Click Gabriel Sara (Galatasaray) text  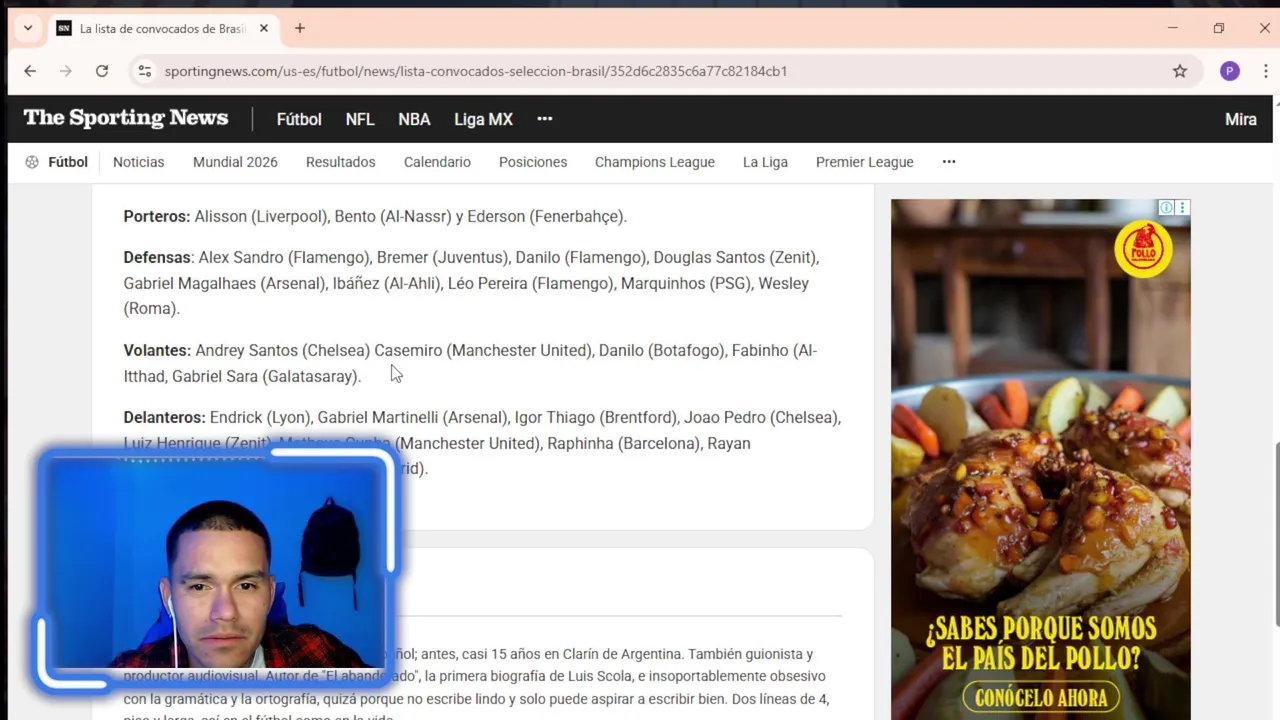point(266,376)
